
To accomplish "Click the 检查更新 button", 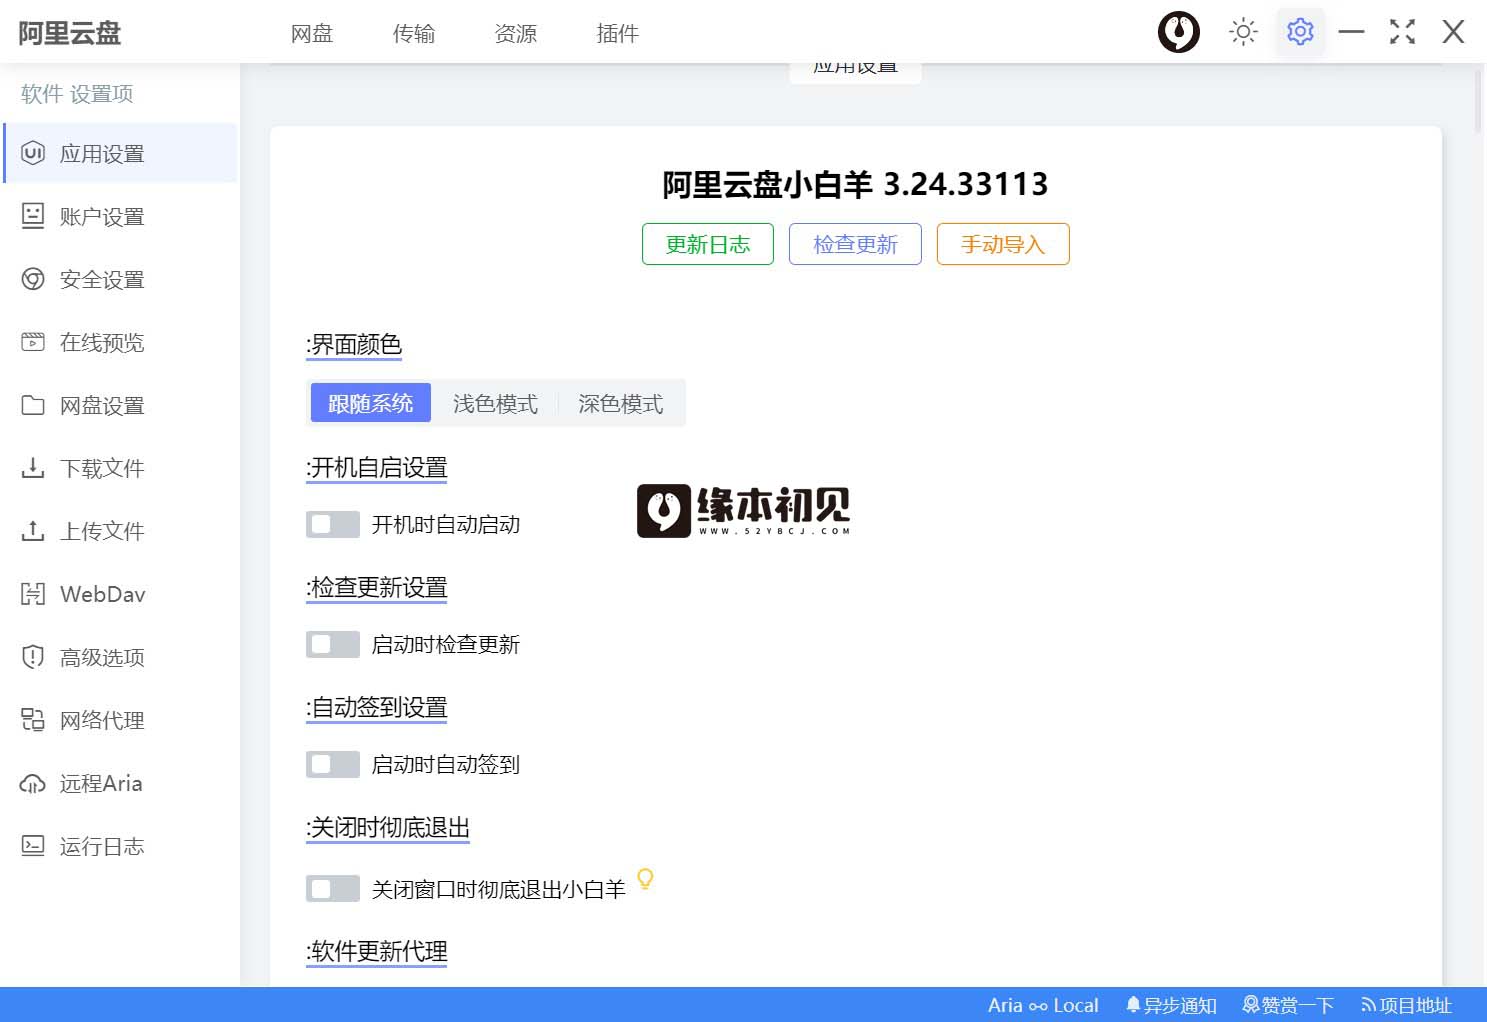I will (855, 244).
